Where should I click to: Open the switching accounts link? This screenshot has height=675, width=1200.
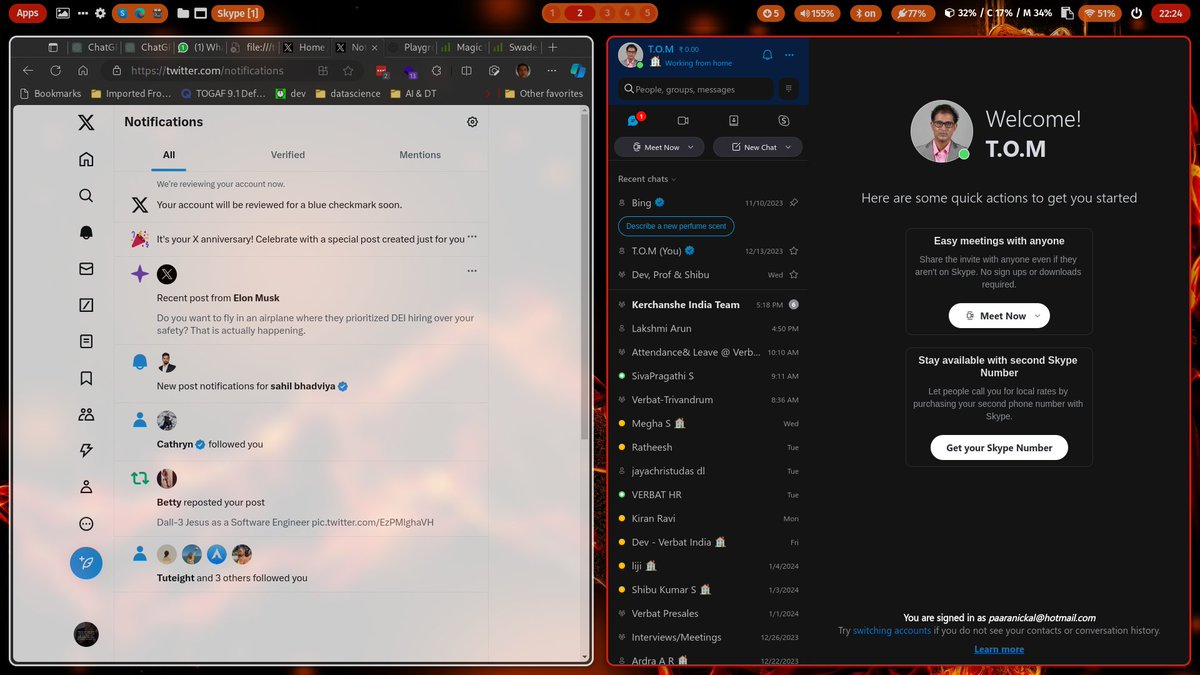pyautogui.click(x=892, y=631)
